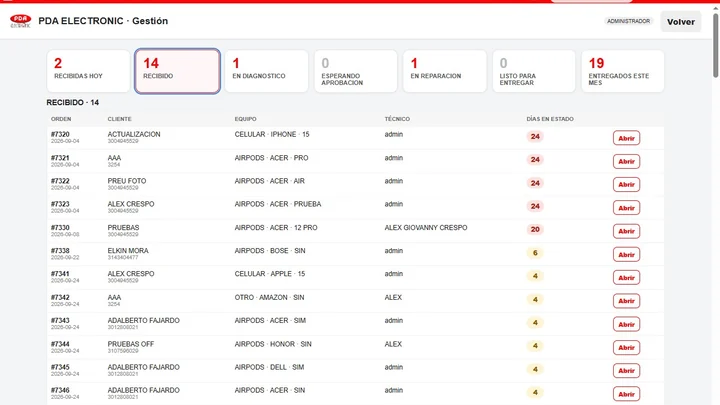Image resolution: width=720 pixels, height=405 pixels.
Task: Click the page vertical scrollbar
Action: (715, 46)
